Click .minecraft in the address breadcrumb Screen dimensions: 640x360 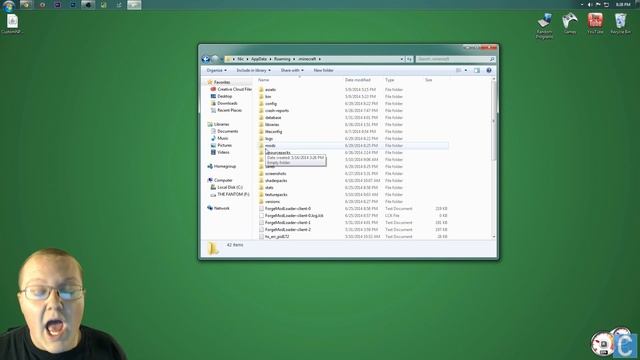[307, 59]
